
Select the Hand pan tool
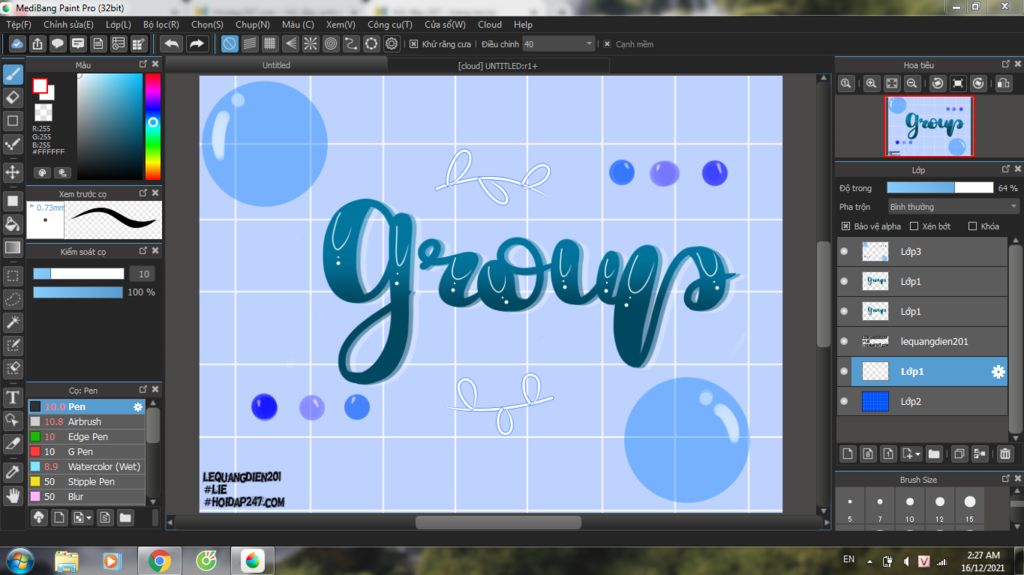(x=13, y=495)
